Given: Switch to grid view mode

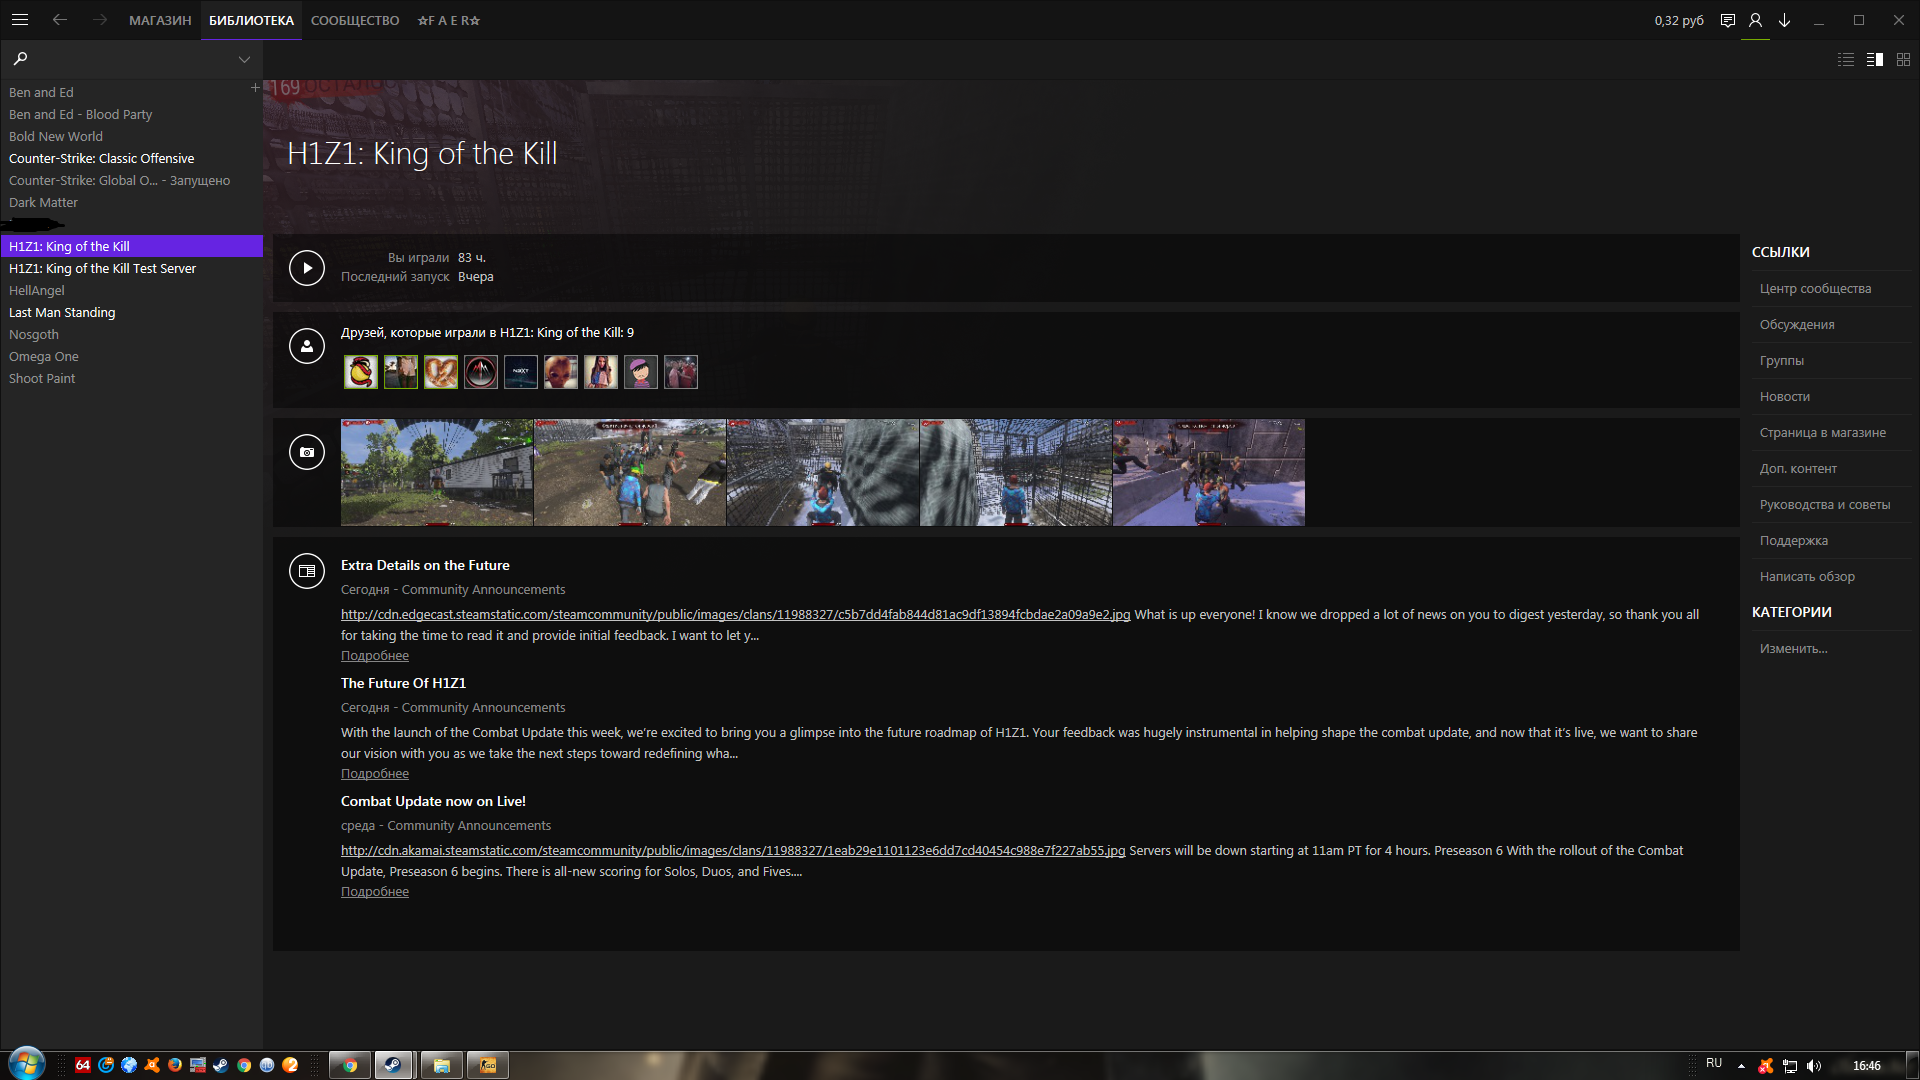Looking at the screenshot, I should (x=1903, y=60).
